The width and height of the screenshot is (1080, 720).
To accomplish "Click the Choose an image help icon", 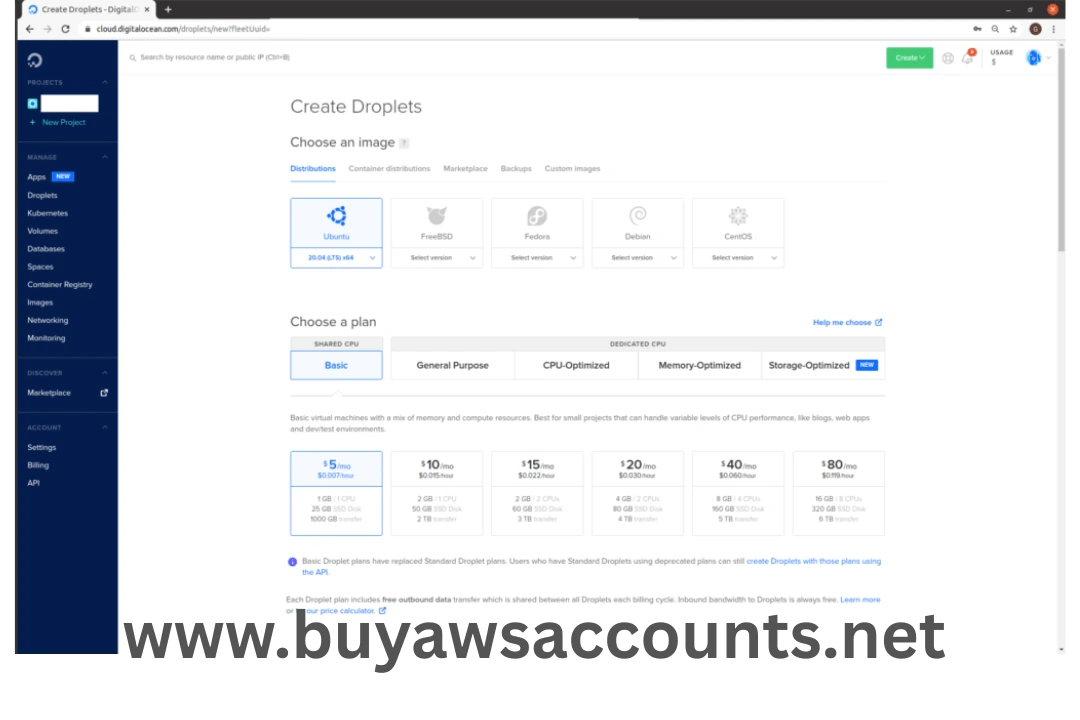I will tap(404, 143).
